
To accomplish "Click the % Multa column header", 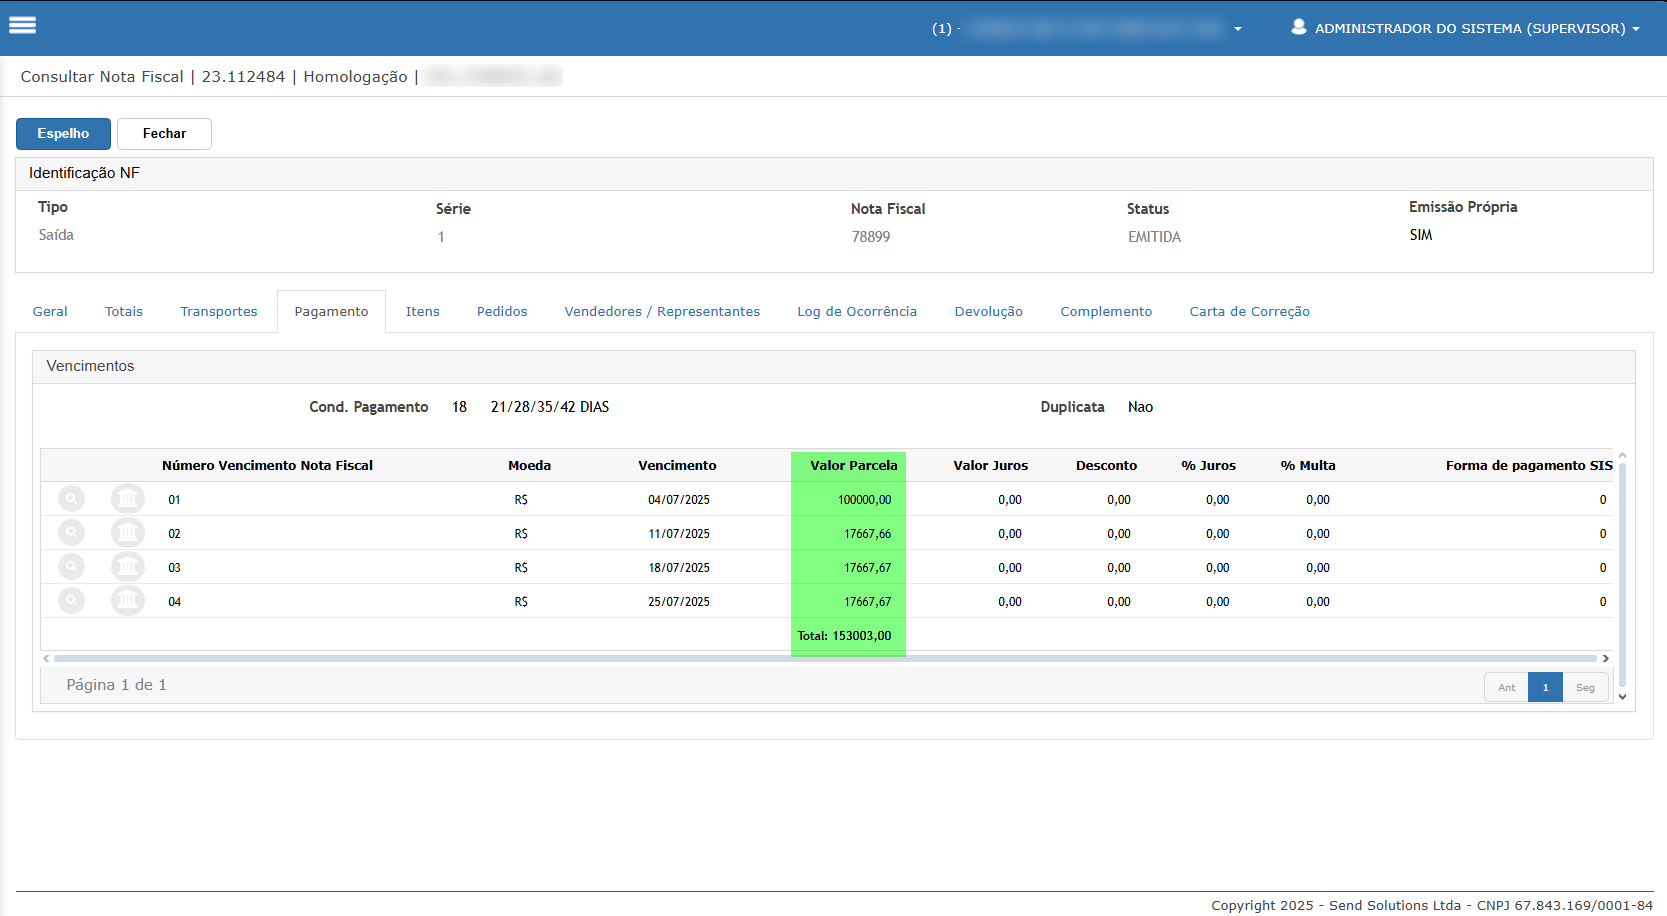I will [1308, 465].
